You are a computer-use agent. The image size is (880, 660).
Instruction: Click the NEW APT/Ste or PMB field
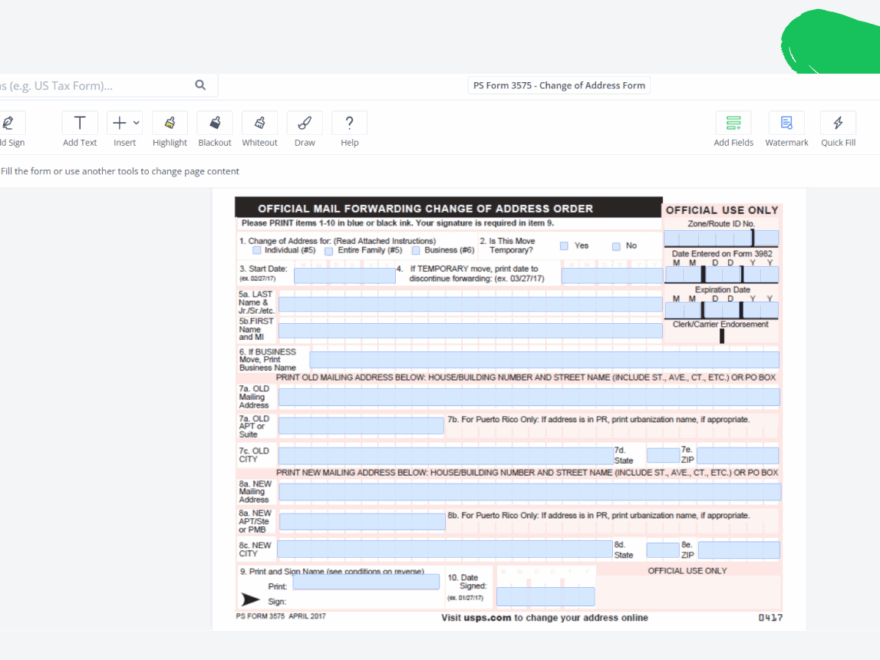pyautogui.click(x=363, y=521)
